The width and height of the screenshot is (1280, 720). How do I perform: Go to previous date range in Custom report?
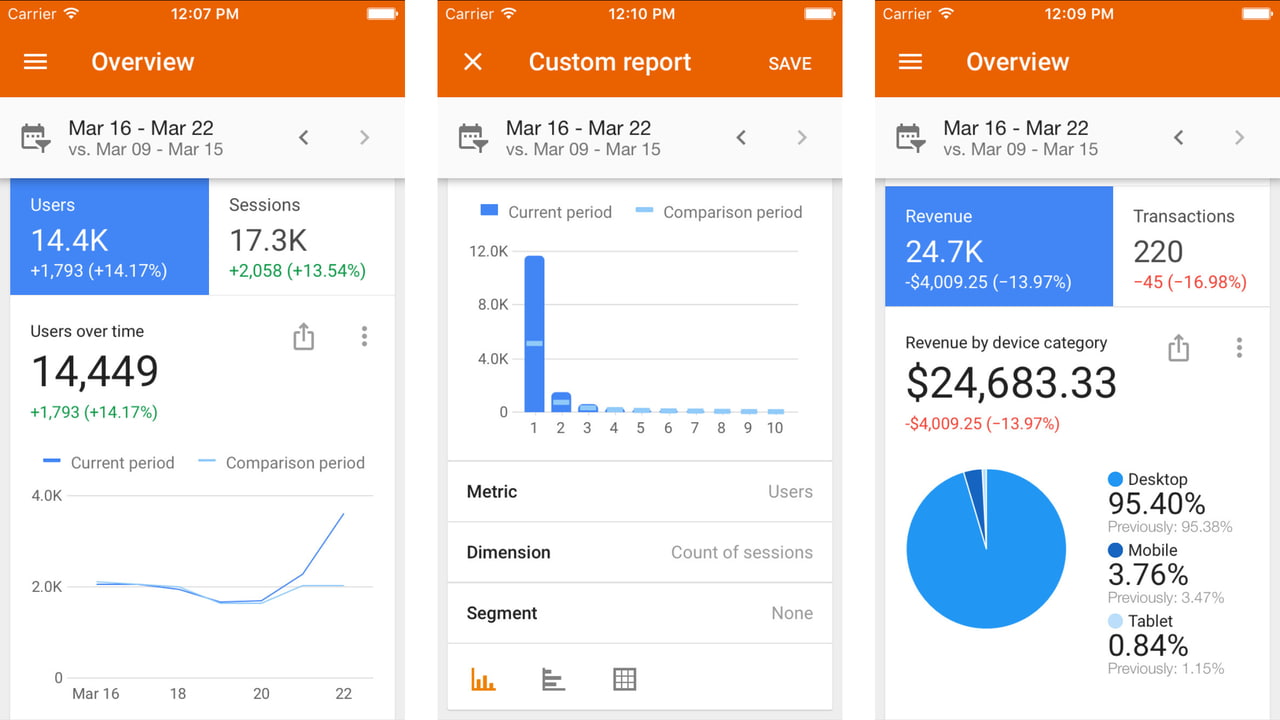741,138
